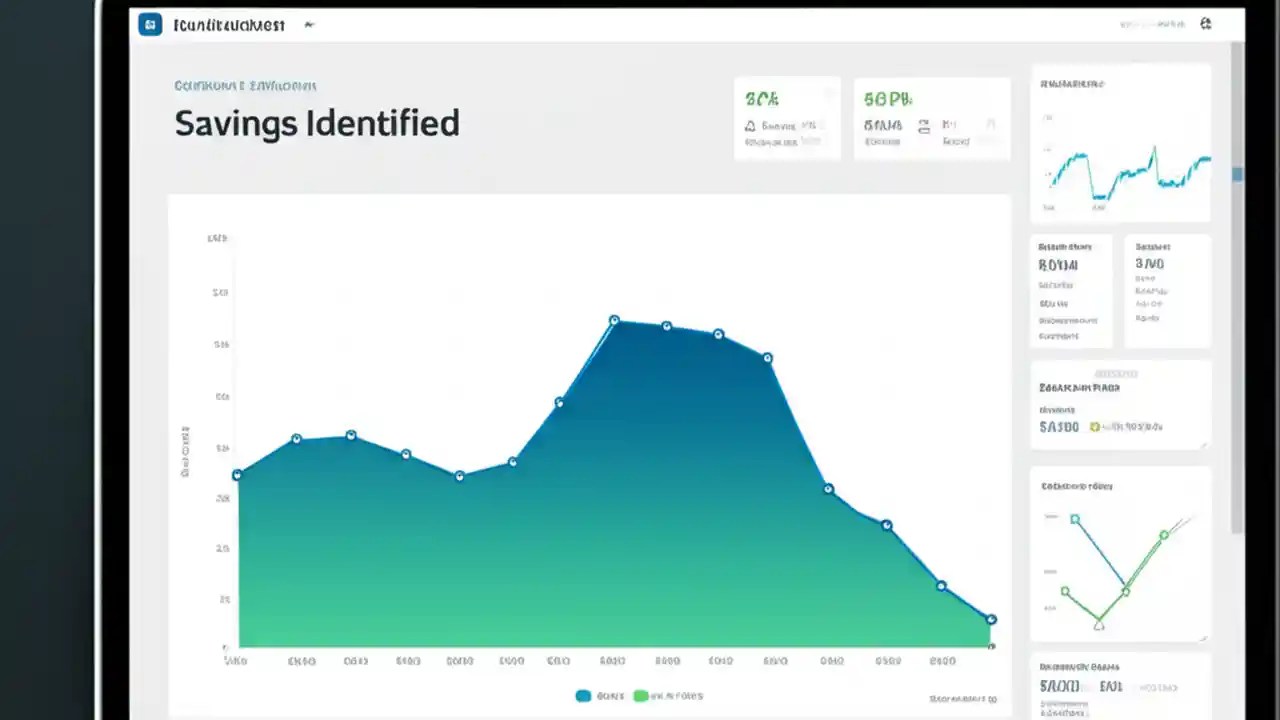Screen dimensions: 1280x720
Task: Click the piggy-bank icon inside the first stat card
Action: 749,126
